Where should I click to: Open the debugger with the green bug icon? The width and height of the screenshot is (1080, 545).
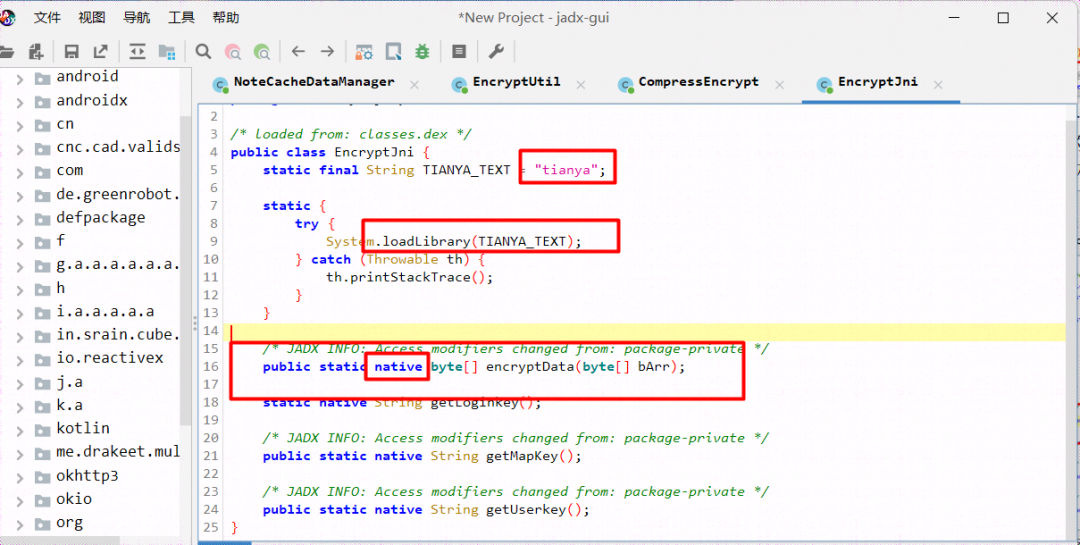point(422,51)
